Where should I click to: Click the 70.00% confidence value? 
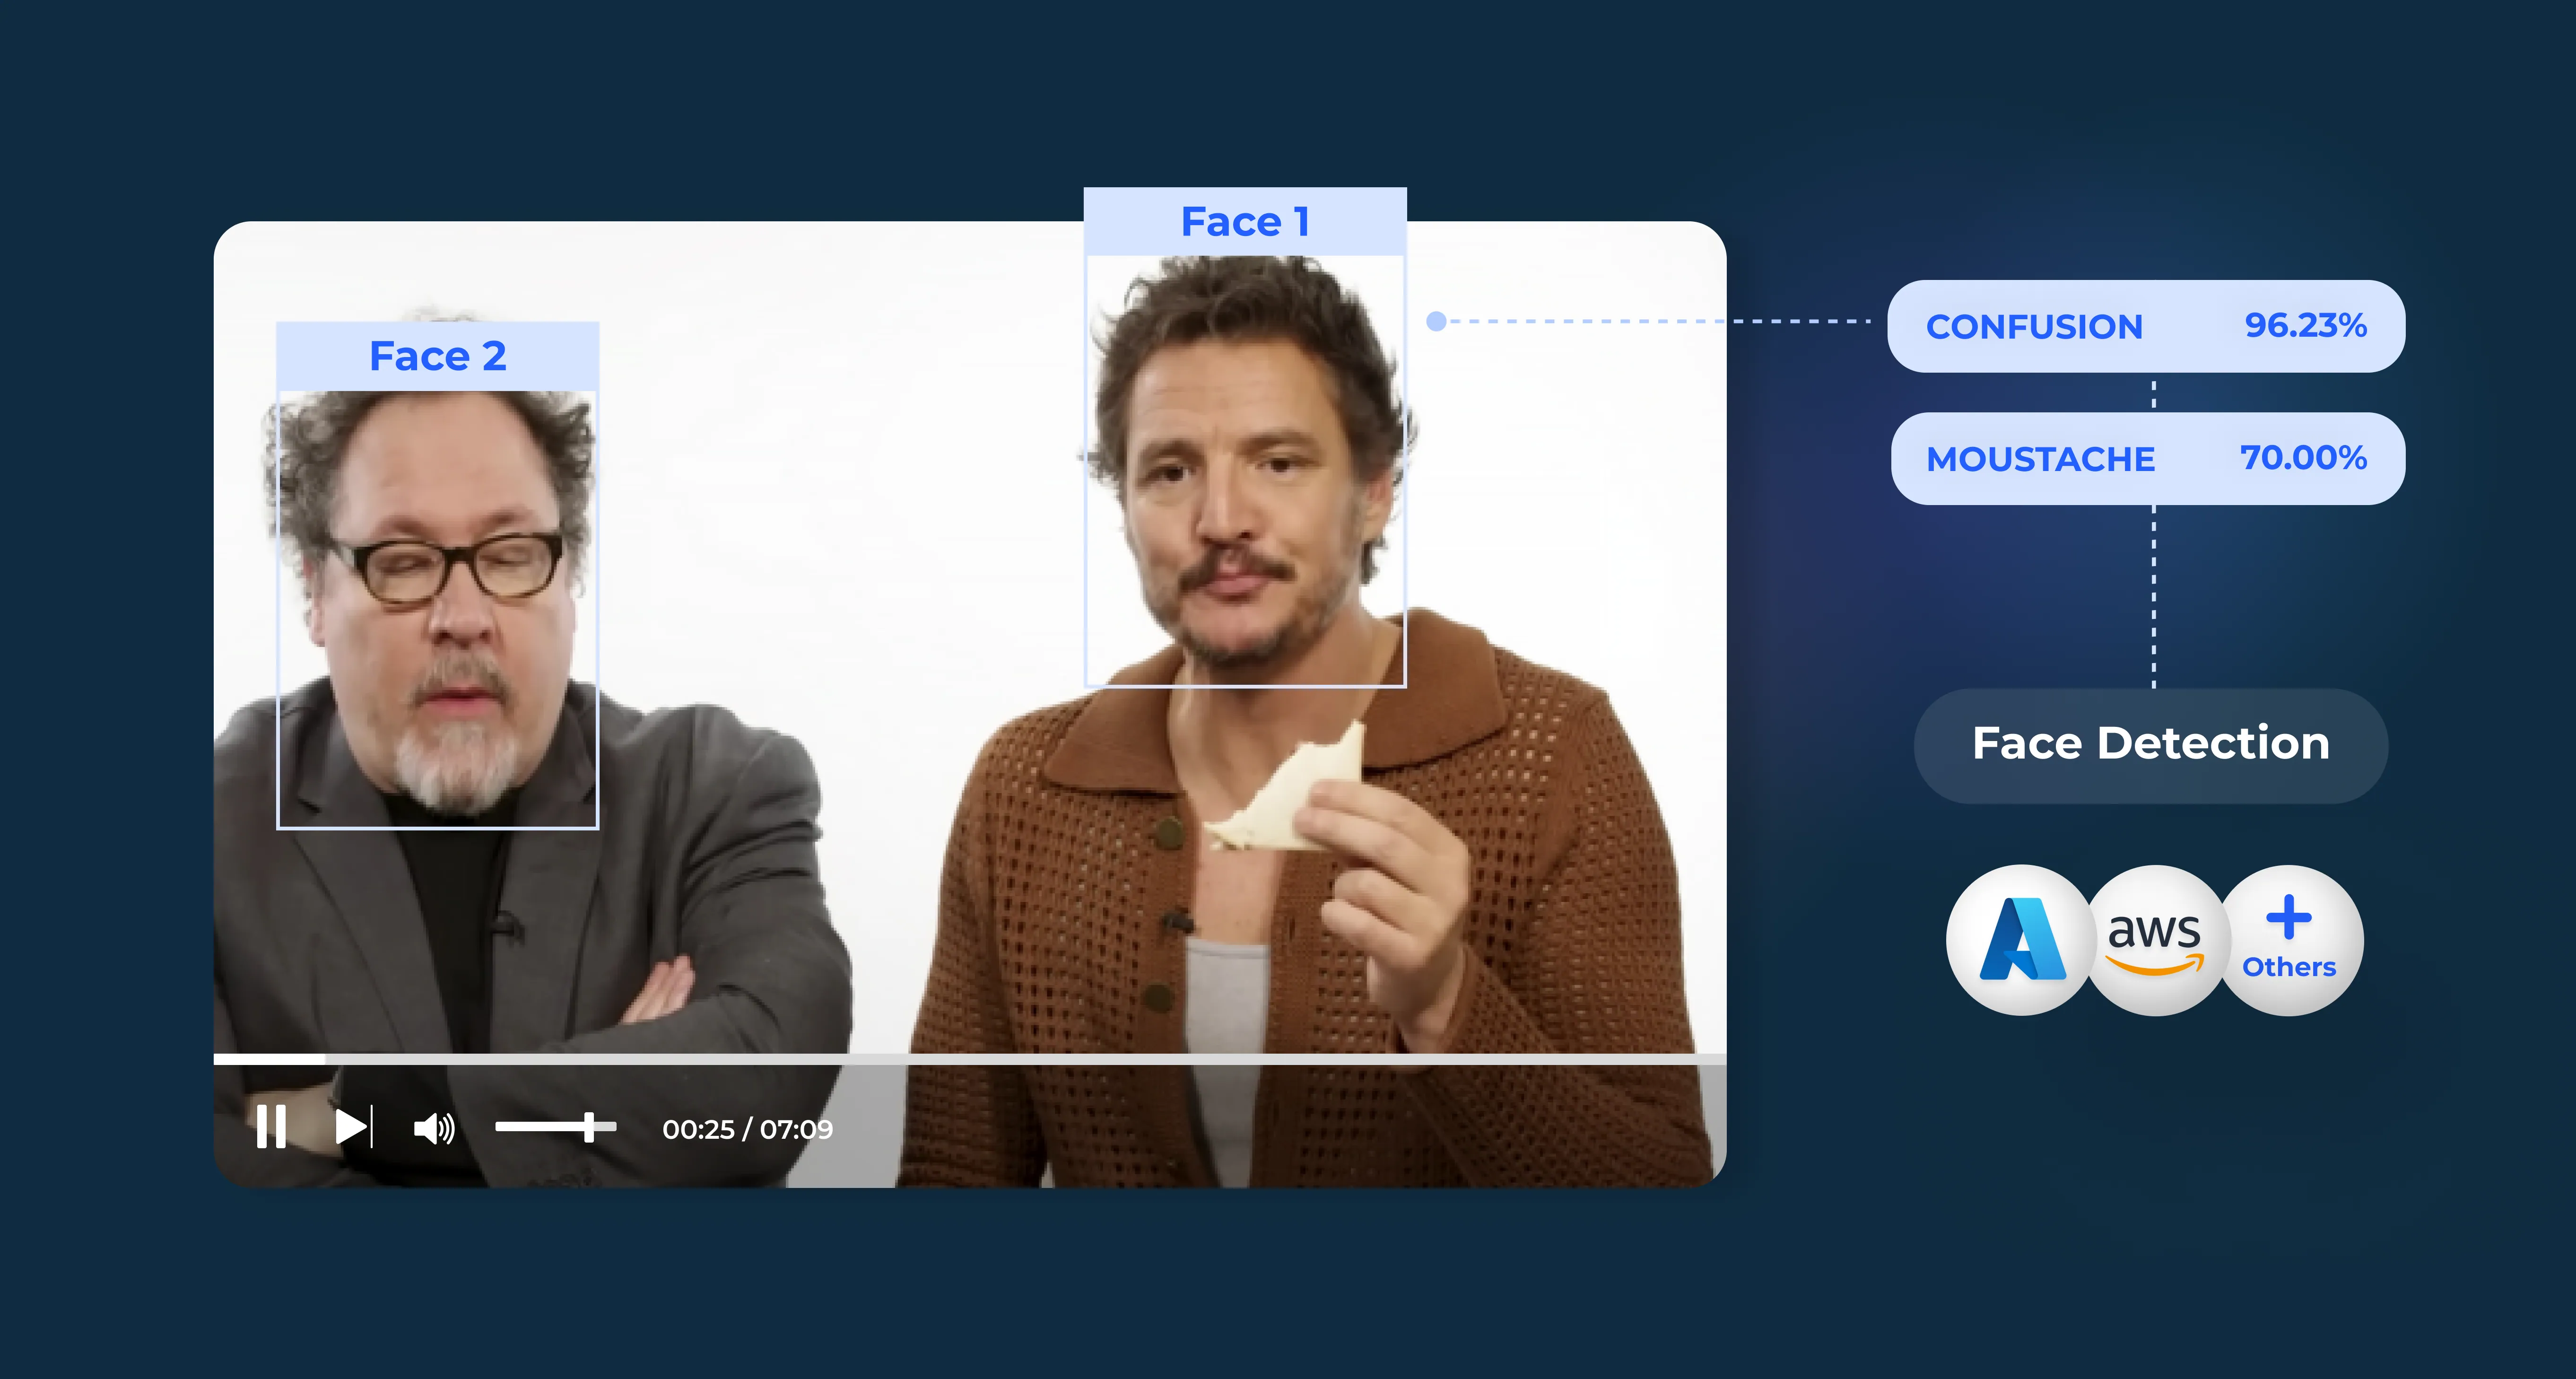2303,457
